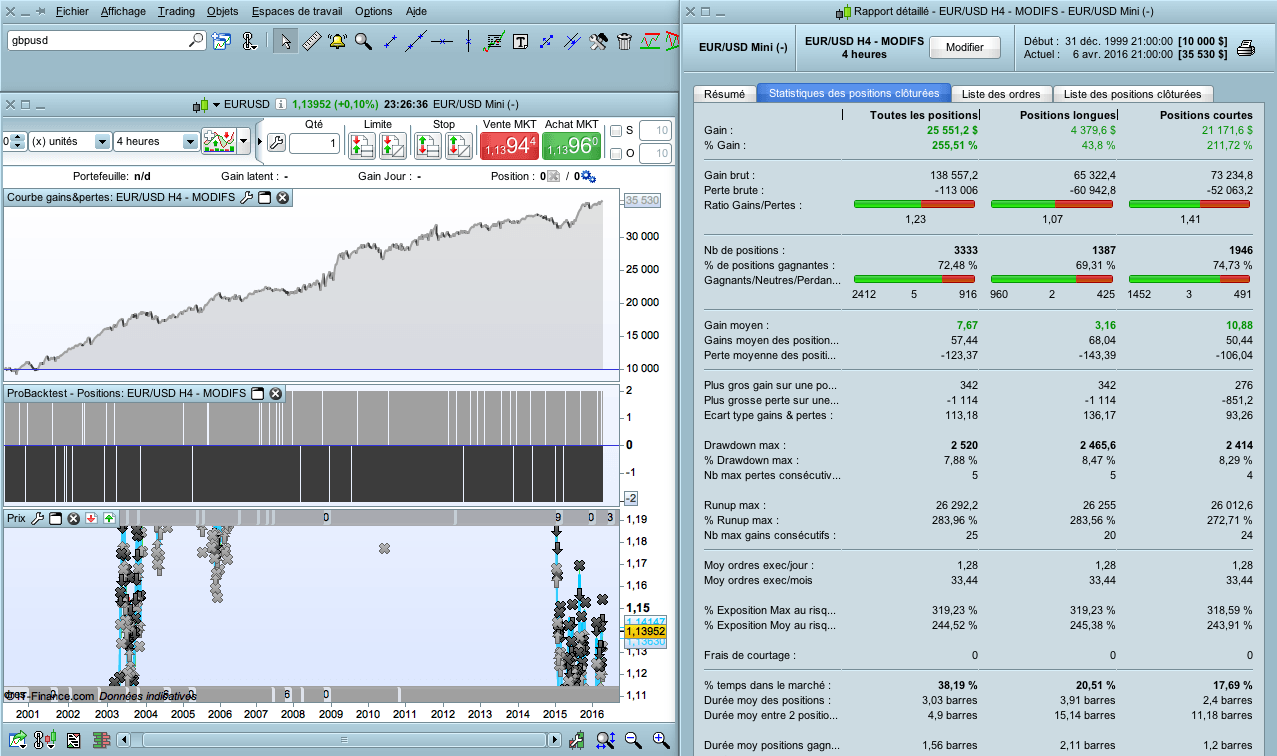Open the Trading menu
The image size is (1277, 756).
[x=177, y=11]
